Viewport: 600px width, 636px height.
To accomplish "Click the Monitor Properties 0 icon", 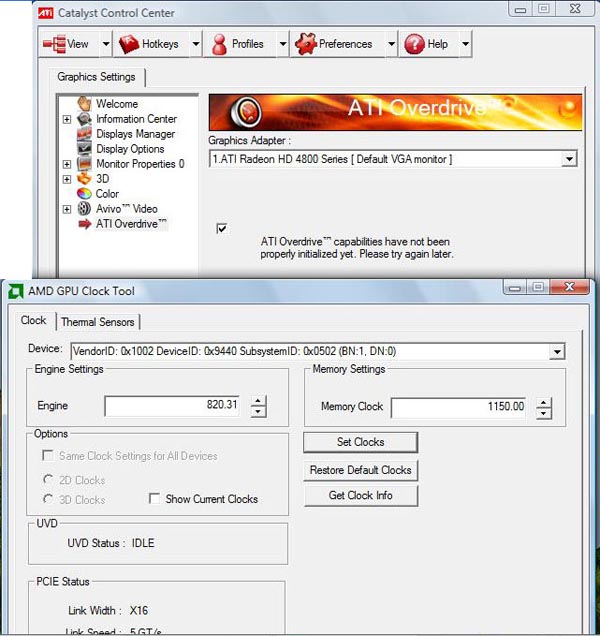I will coord(84,164).
